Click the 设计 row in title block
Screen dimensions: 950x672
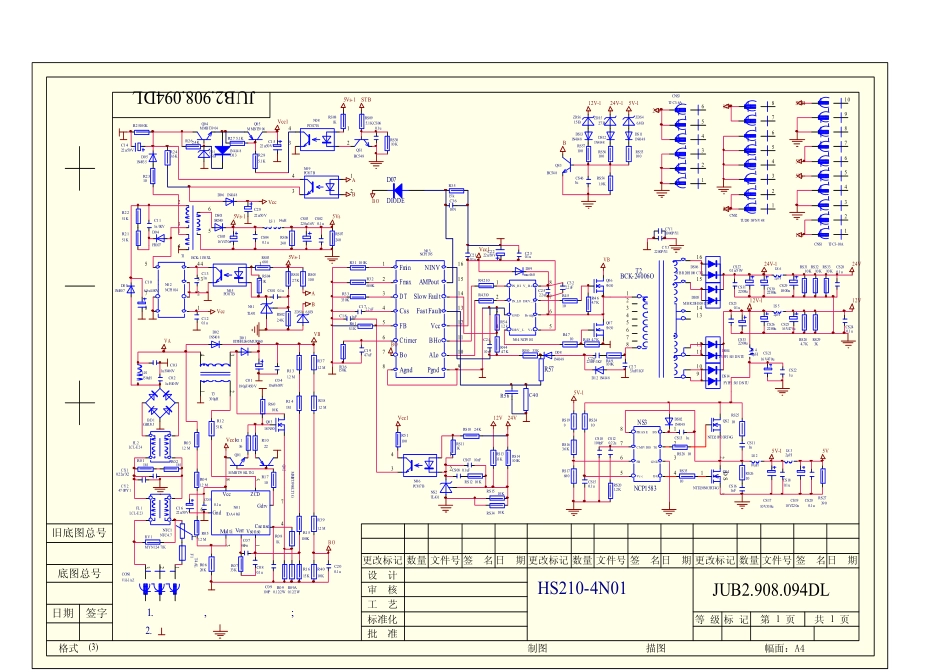pos(383,575)
